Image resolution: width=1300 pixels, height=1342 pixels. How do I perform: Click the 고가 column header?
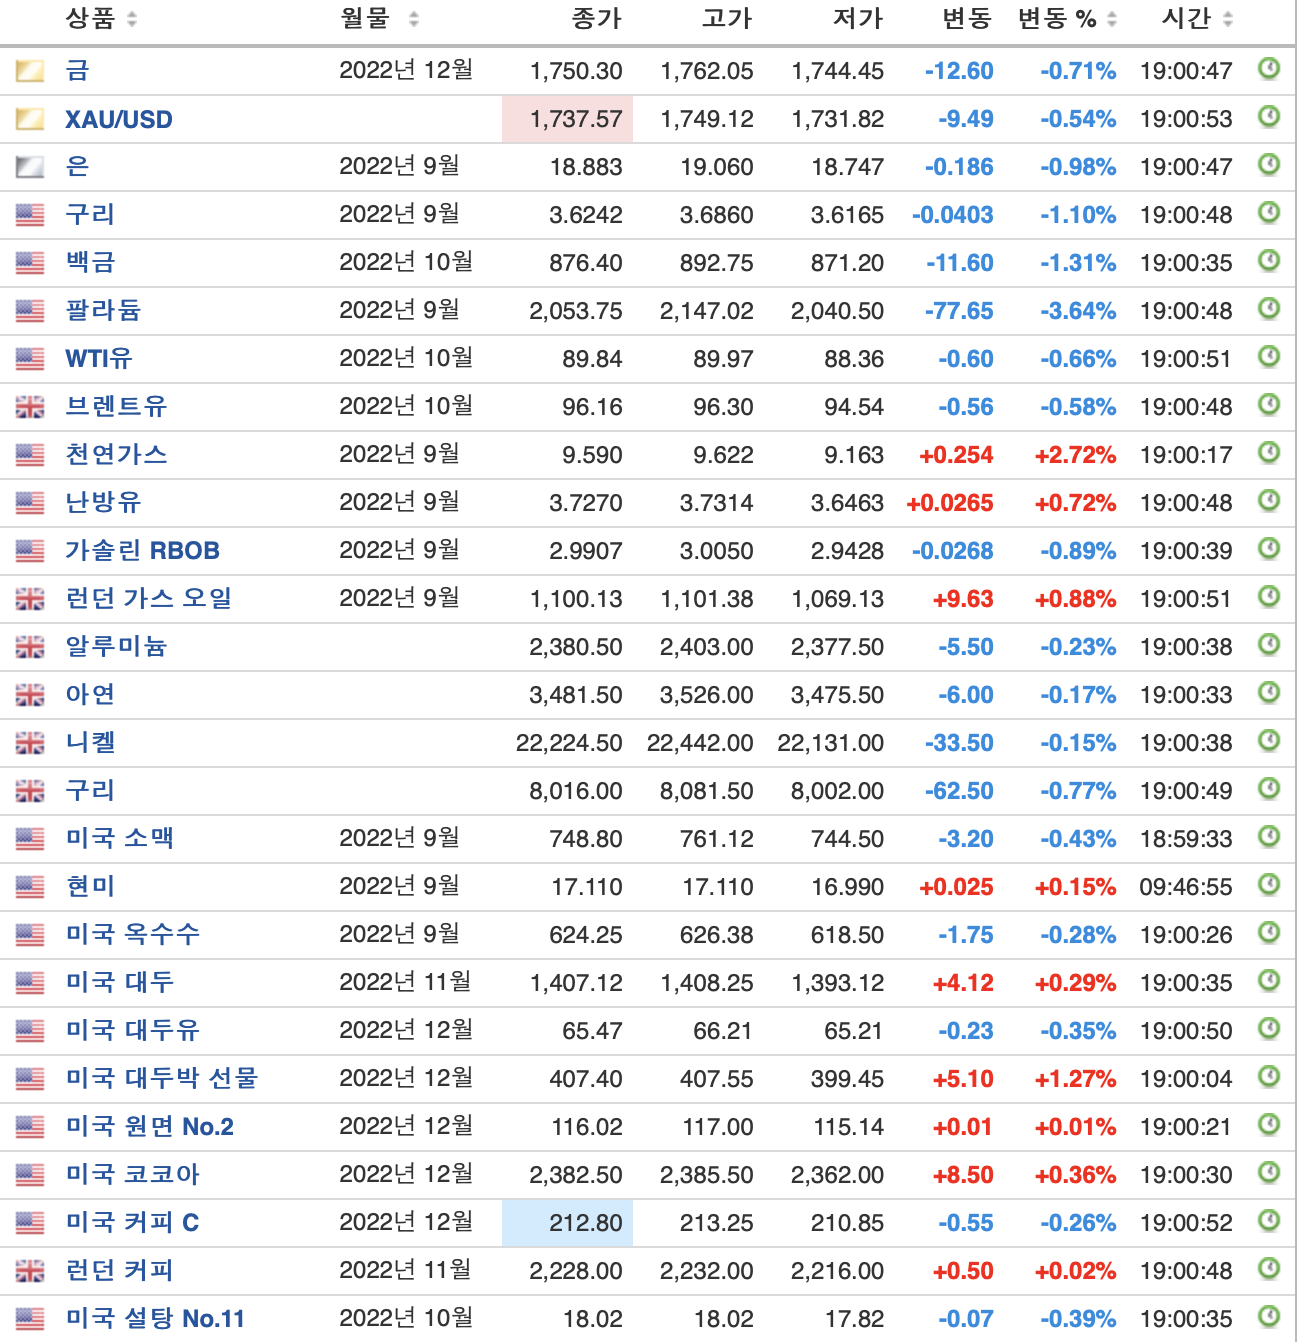(727, 19)
